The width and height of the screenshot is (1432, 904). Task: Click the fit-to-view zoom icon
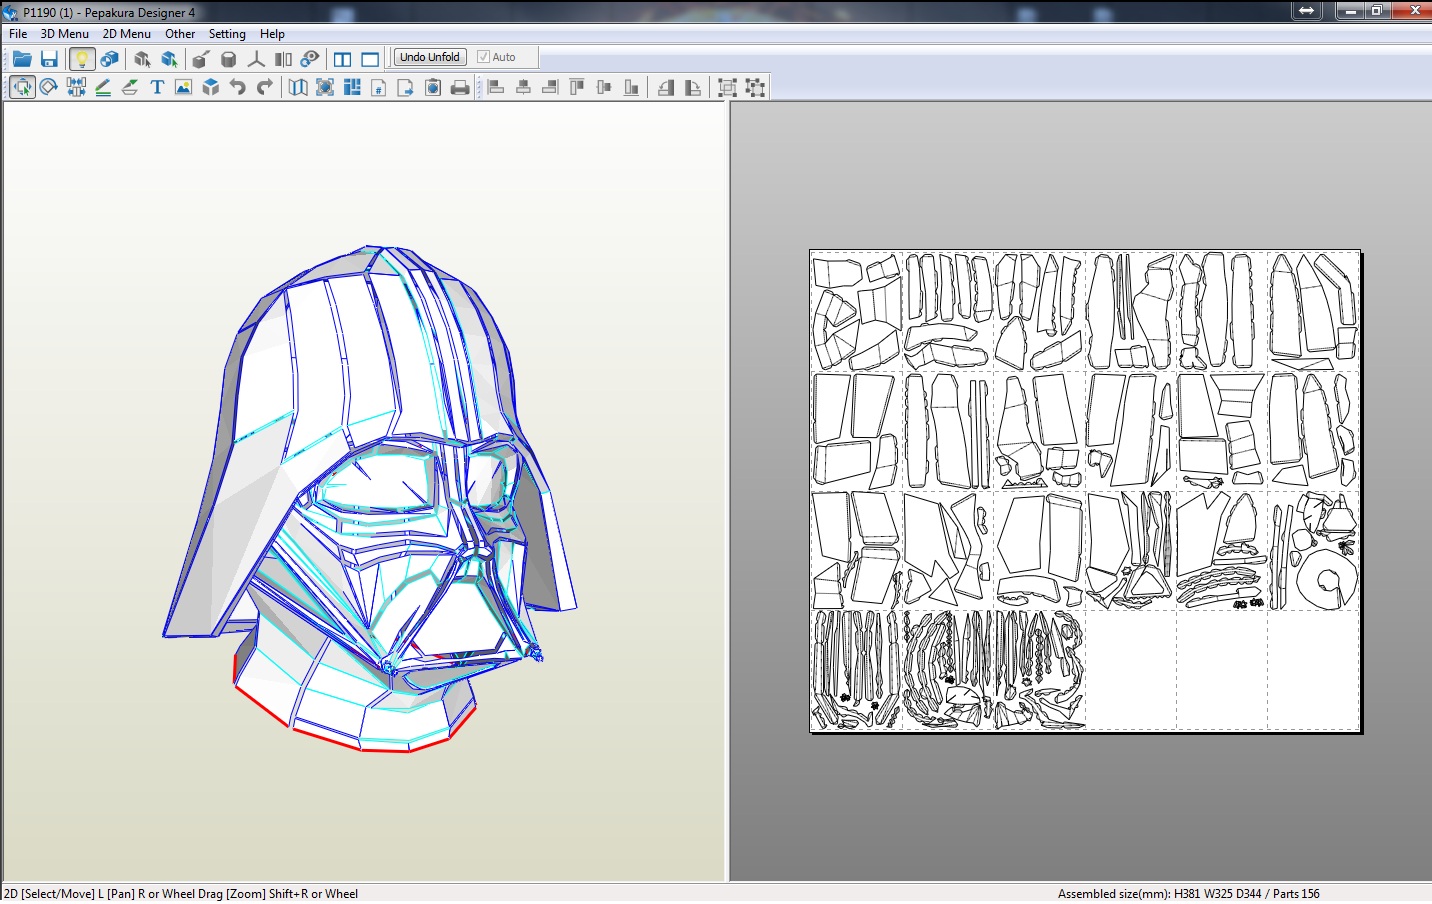[x=325, y=87]
